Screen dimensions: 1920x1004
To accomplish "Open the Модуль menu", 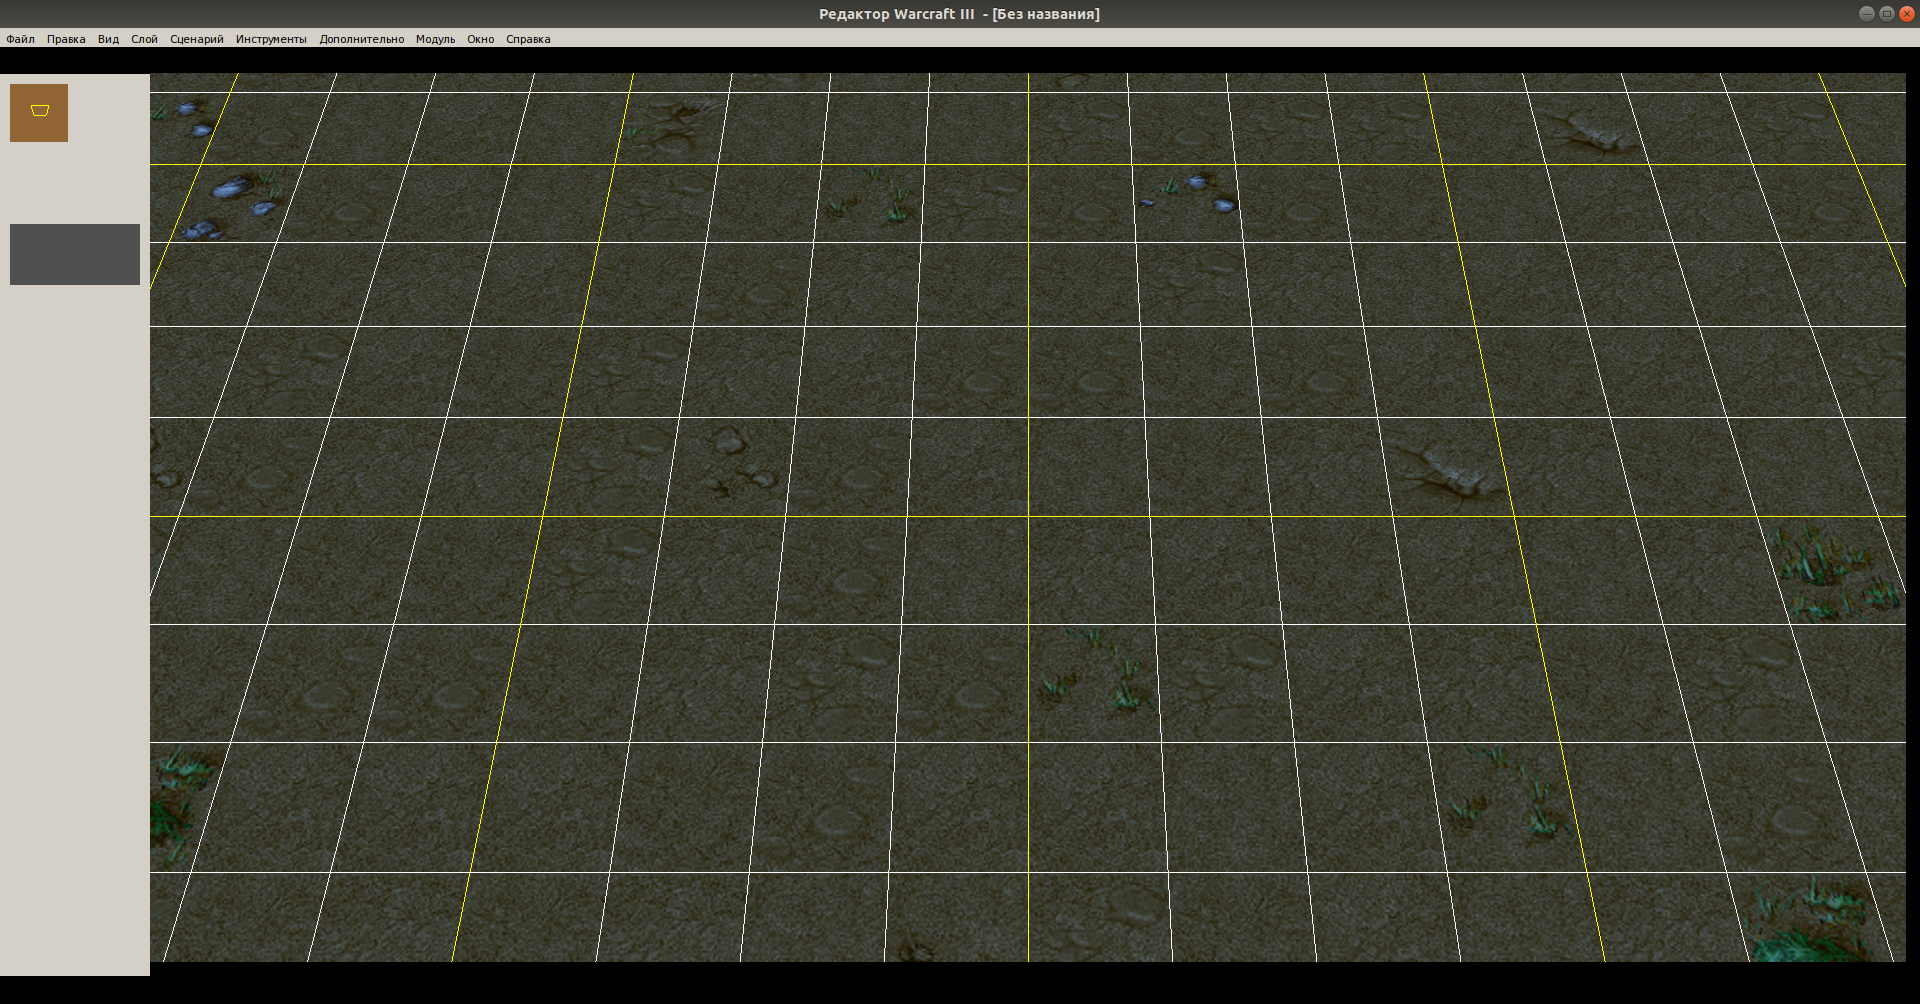I will pos(435,39).
